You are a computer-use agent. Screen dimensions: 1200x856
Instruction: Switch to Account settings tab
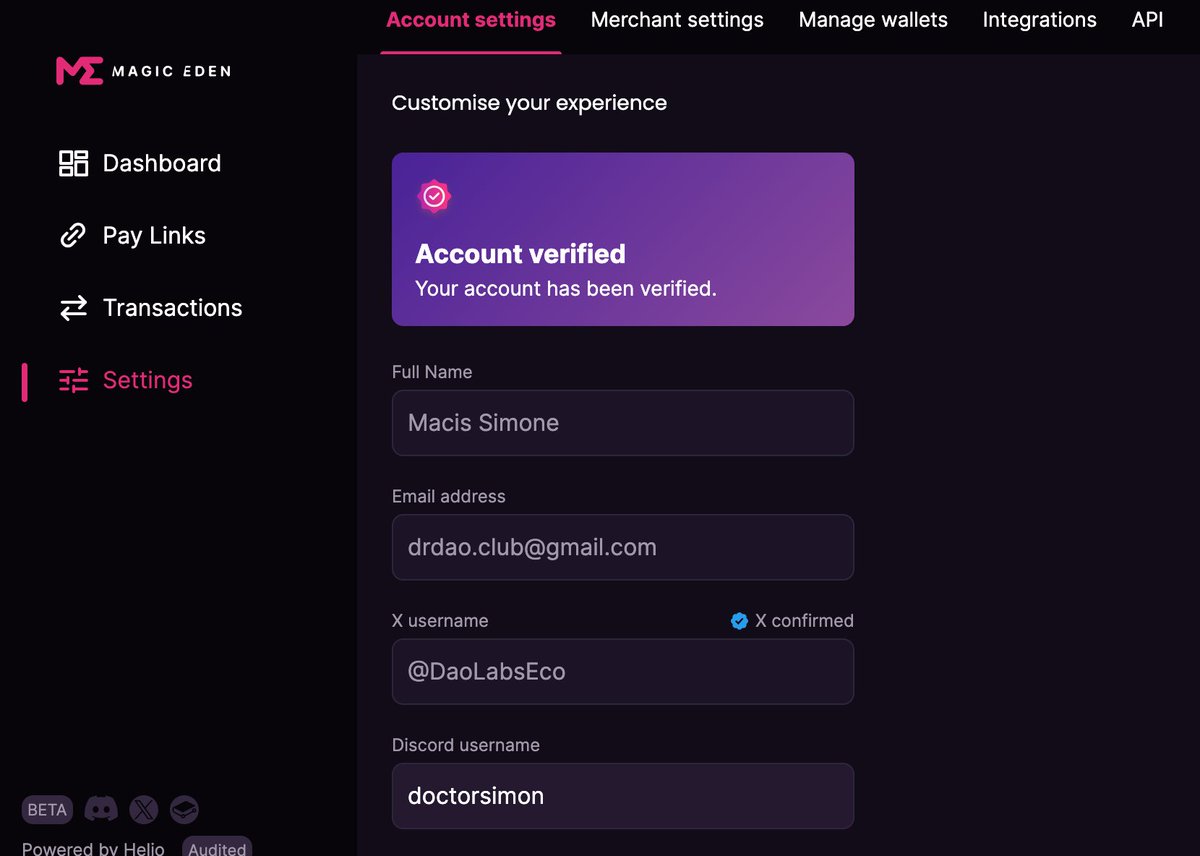471,20
